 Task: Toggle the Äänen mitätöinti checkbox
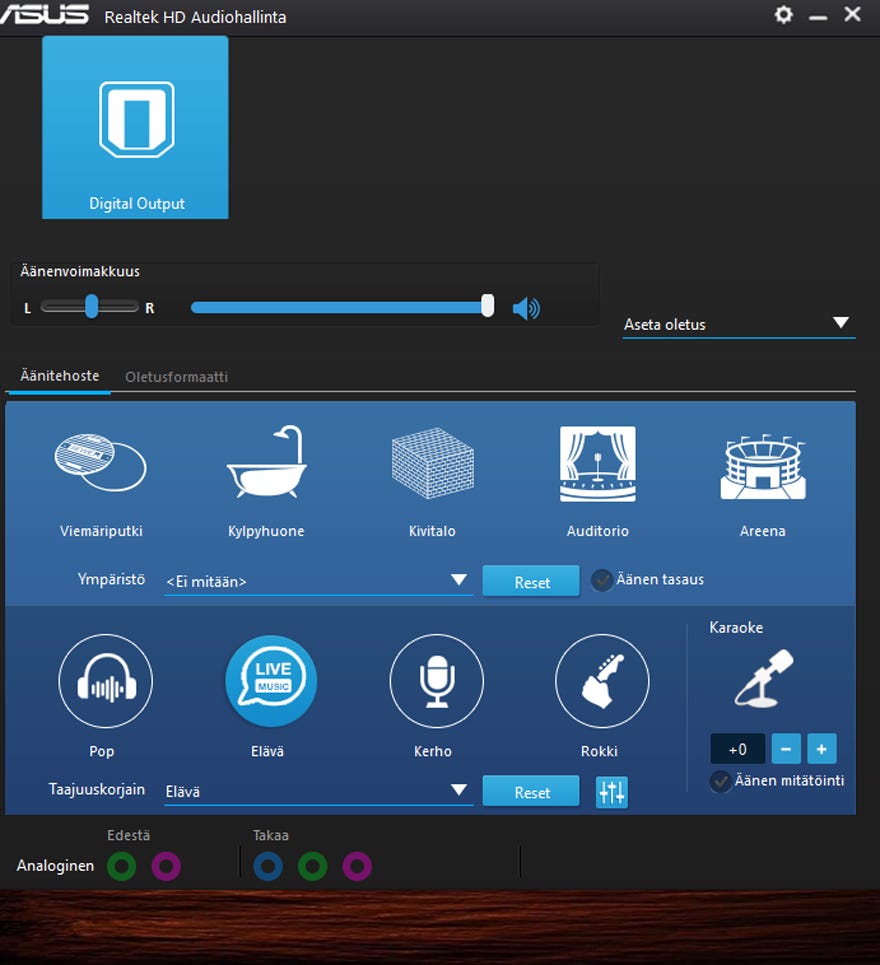720,782
